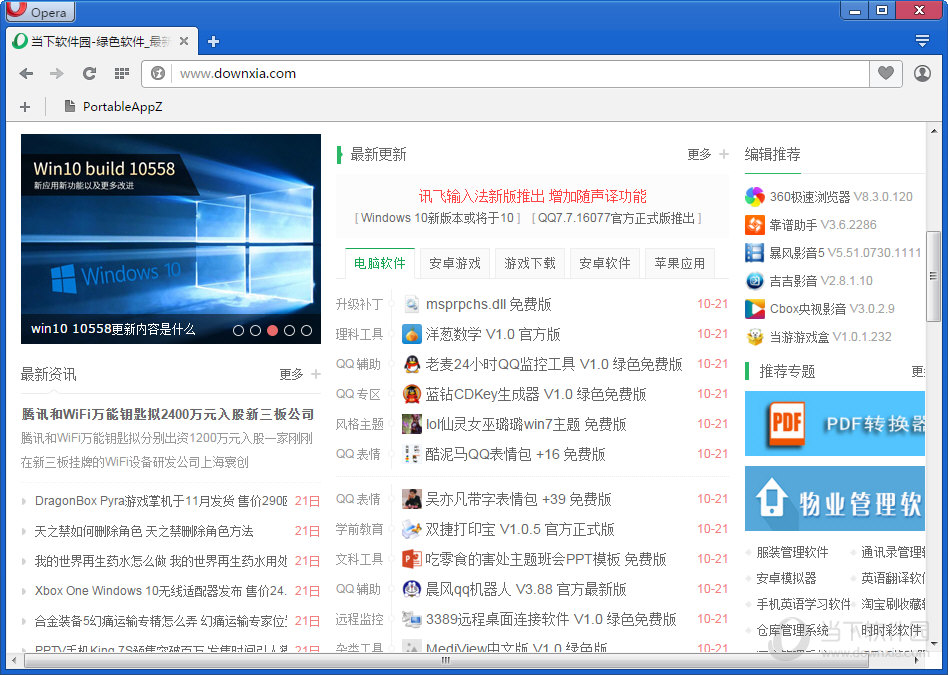
Task: Close the 当下软件园 browser tab
Action: 184,41
